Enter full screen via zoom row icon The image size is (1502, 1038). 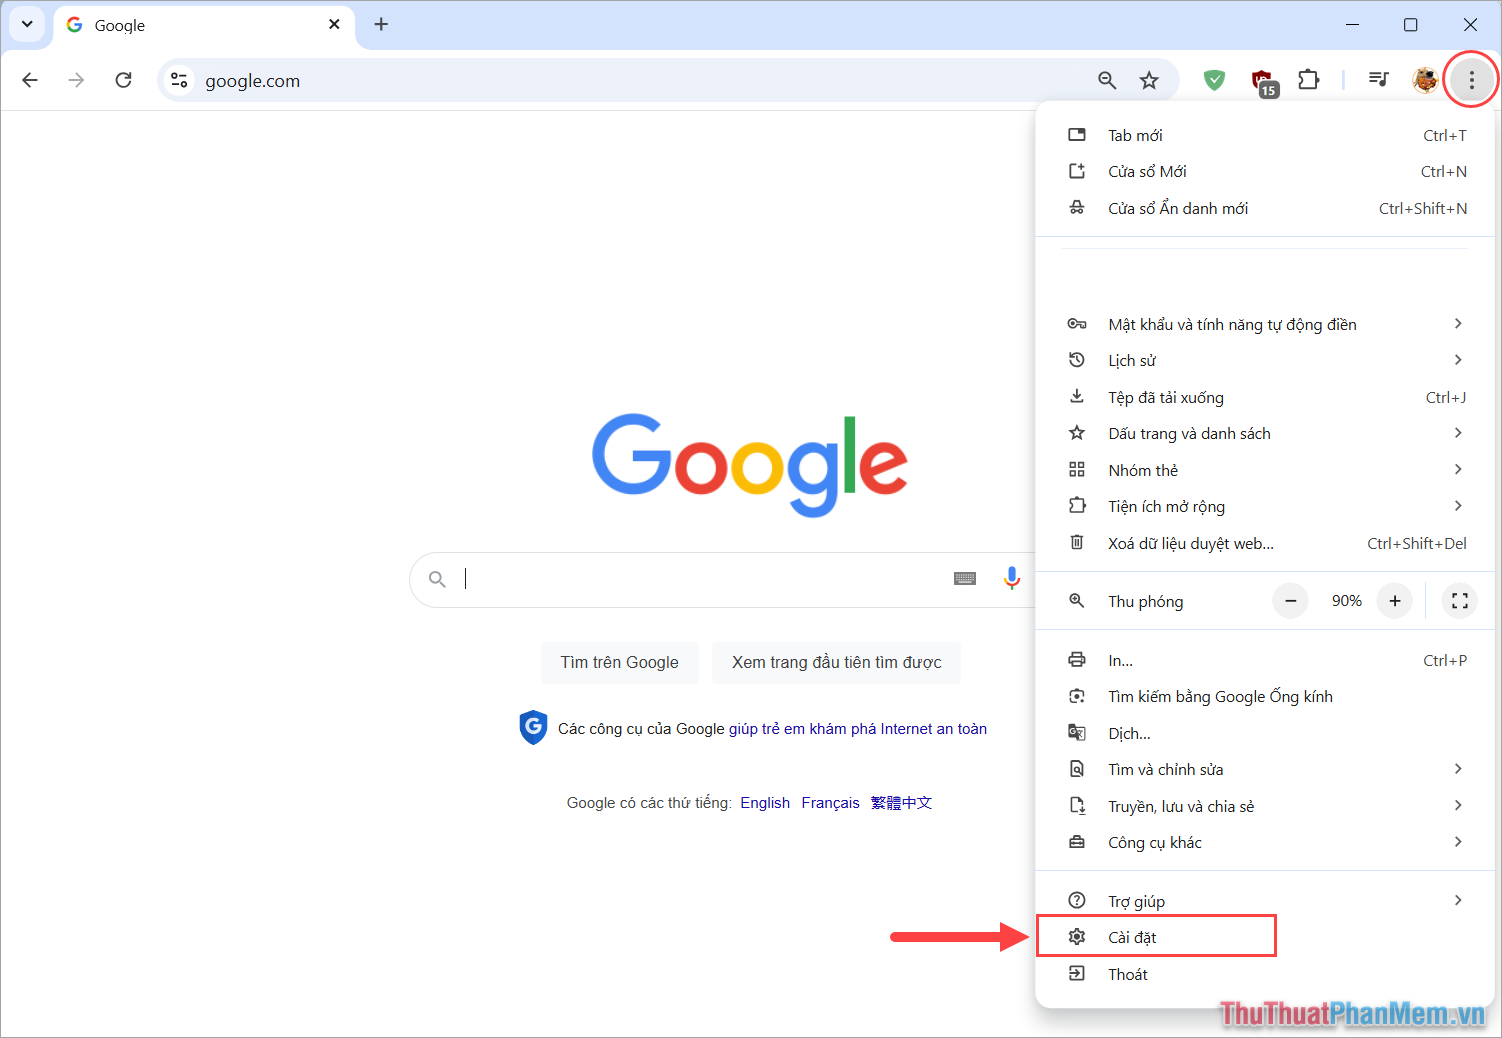(1459, 600)
